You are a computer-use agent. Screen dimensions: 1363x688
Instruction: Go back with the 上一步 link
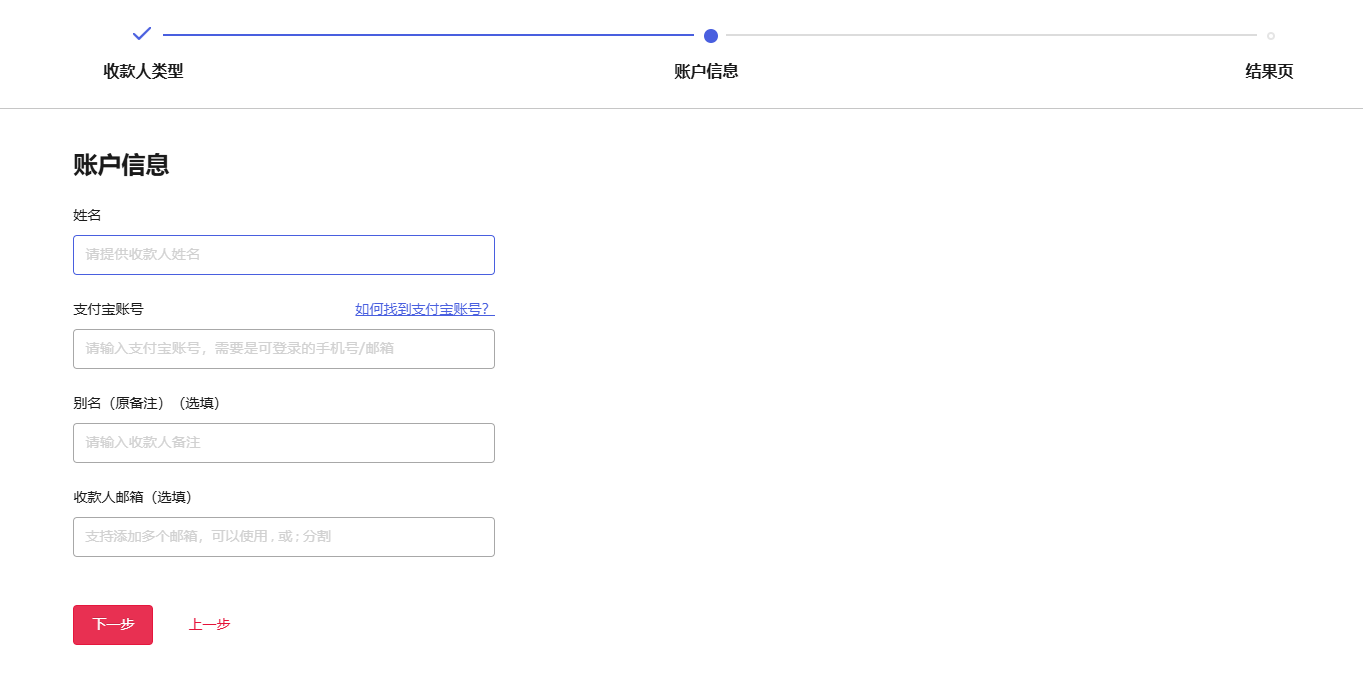click(210, 625)
